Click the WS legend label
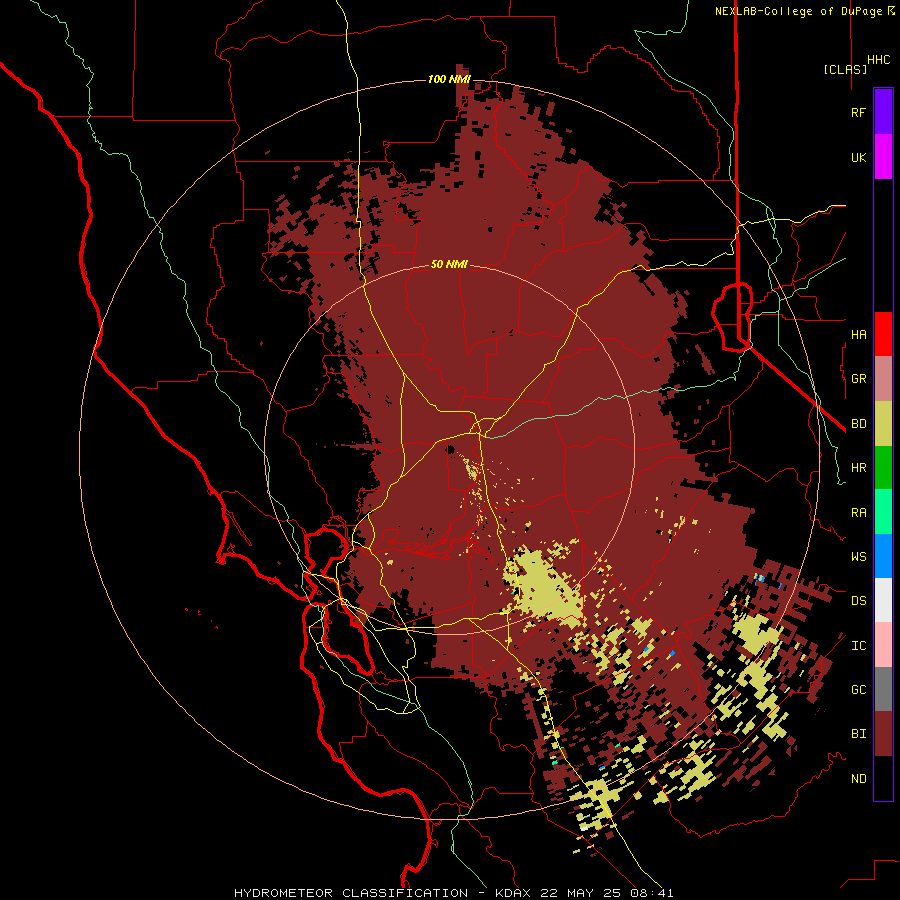 [x=858, y=556]
